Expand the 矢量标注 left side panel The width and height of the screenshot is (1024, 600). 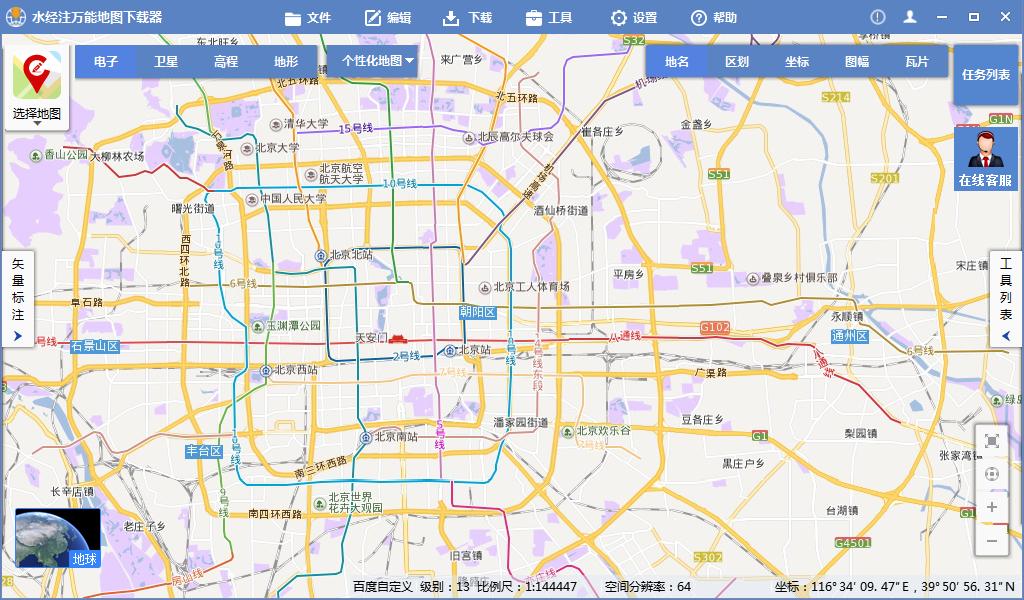pos(17,335)
